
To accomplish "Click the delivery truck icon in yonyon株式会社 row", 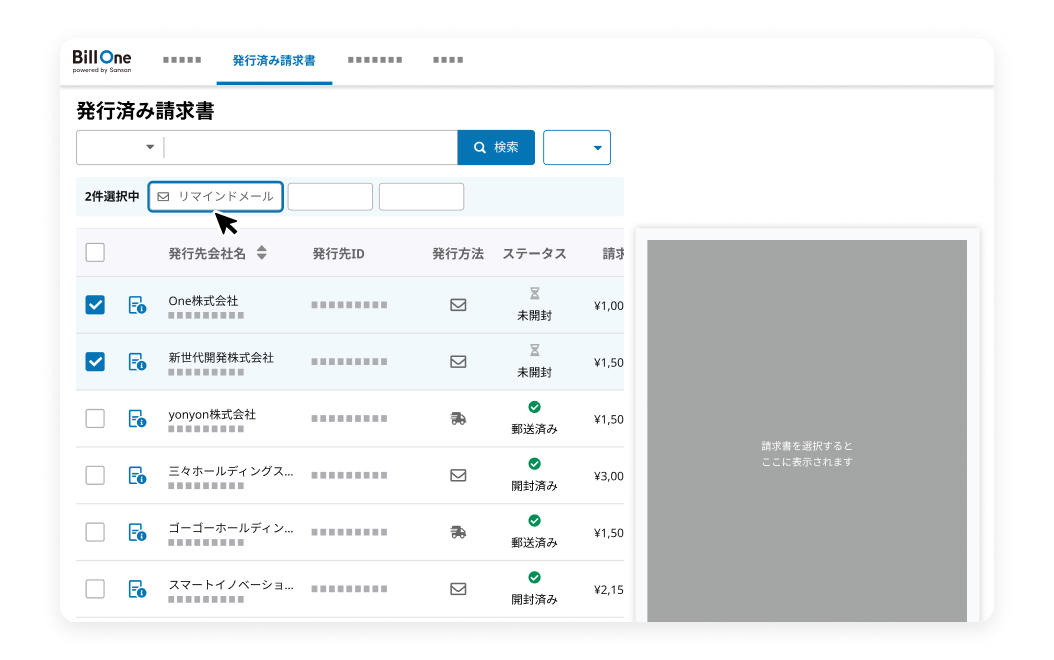I will (x=458, y=419).
